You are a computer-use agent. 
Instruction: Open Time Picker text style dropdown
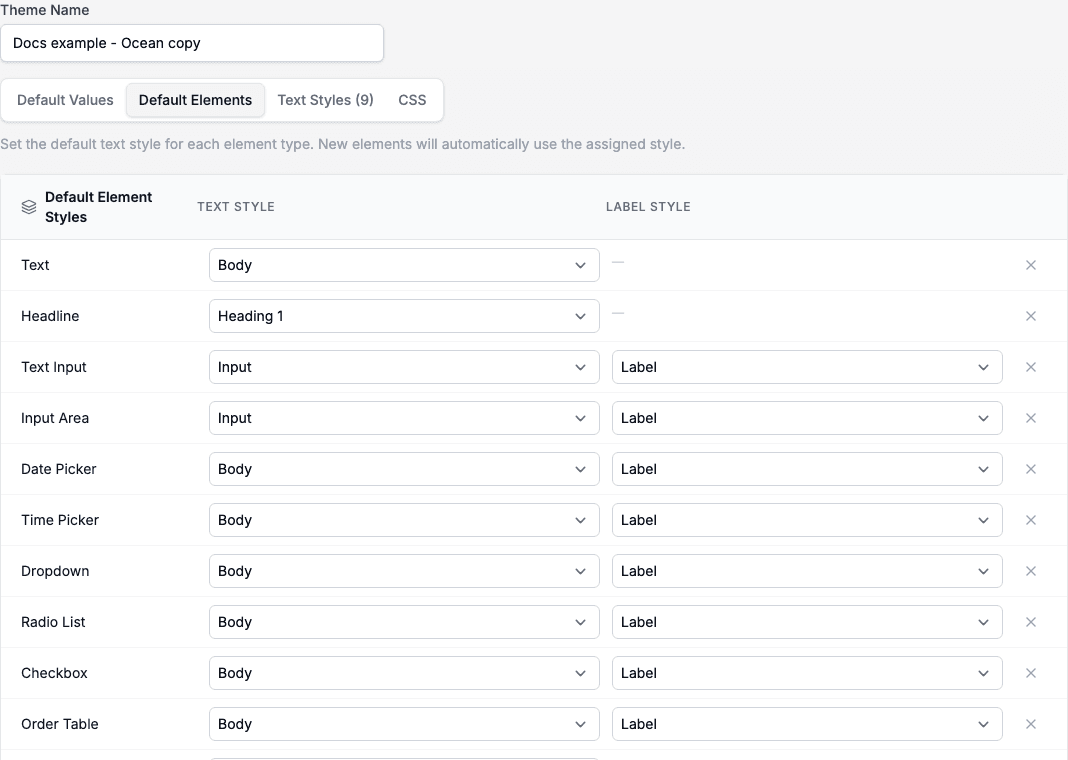pyautogui.click(x=404, y=520)
